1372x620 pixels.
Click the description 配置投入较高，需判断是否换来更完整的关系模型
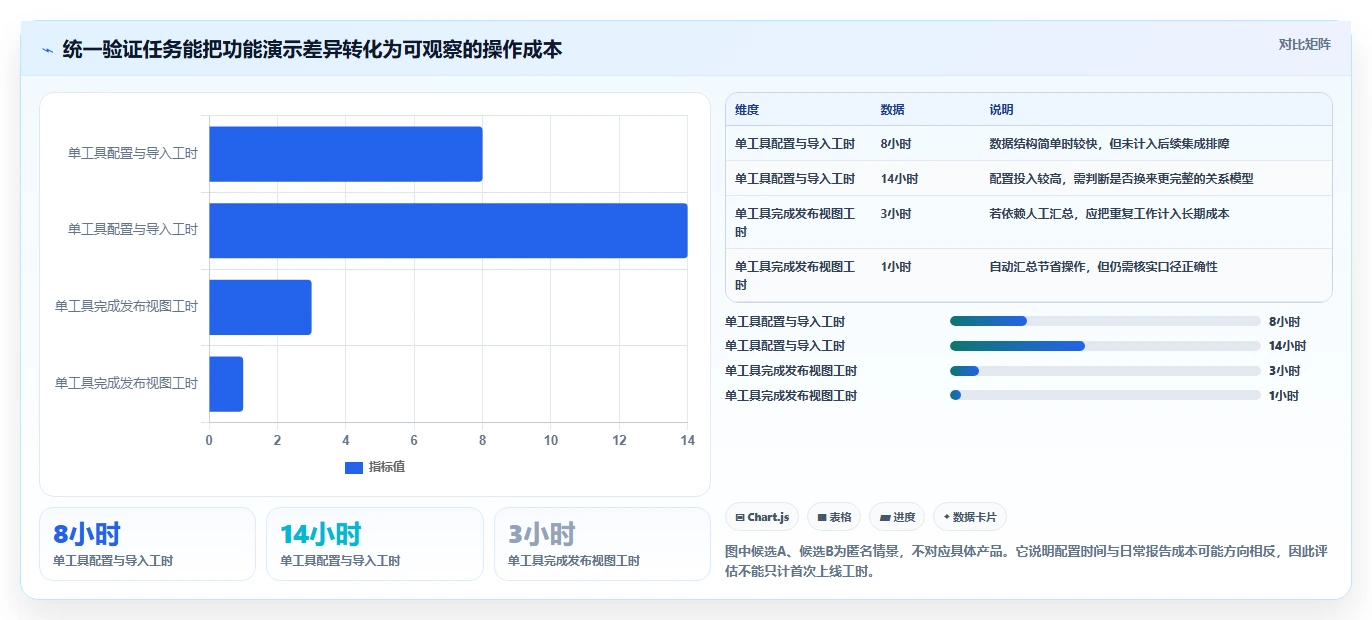click(x=1121, y=179)
